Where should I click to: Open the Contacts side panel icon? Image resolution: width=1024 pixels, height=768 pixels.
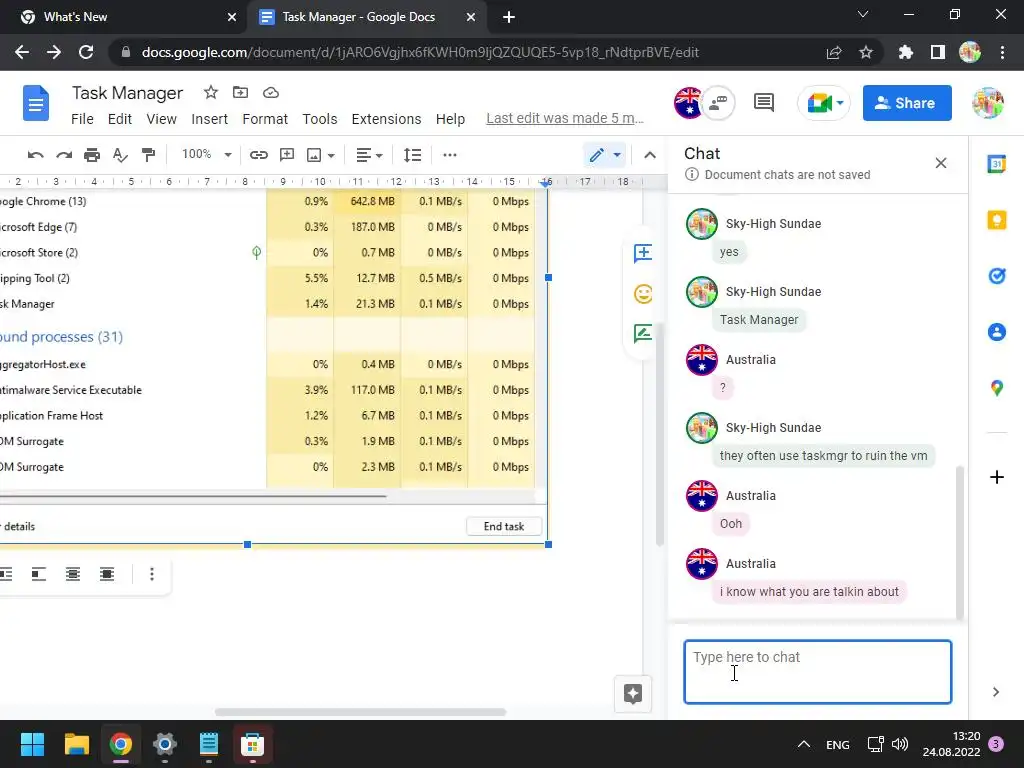coord(997,332)
